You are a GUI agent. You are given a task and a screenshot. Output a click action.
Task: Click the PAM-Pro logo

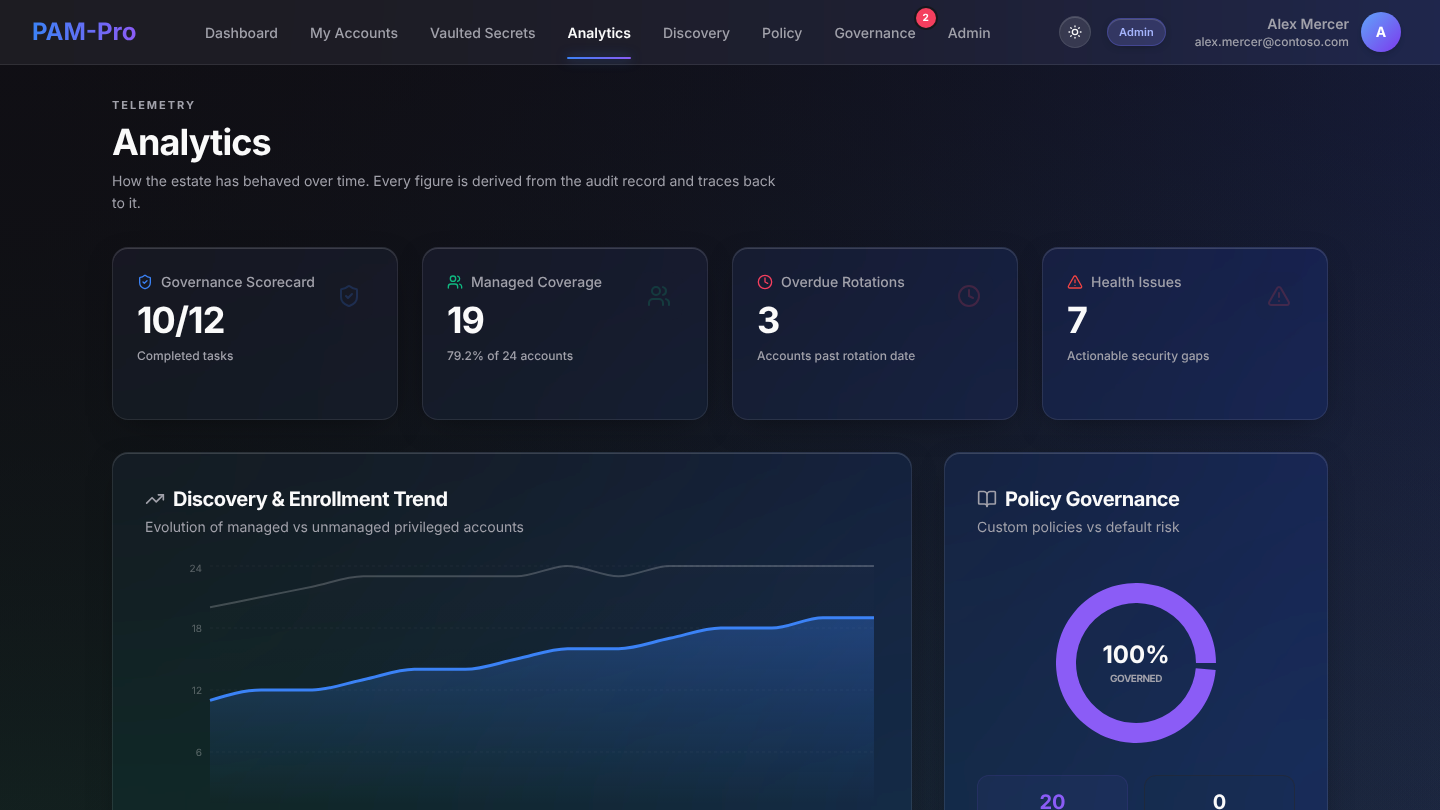(84, 32)
